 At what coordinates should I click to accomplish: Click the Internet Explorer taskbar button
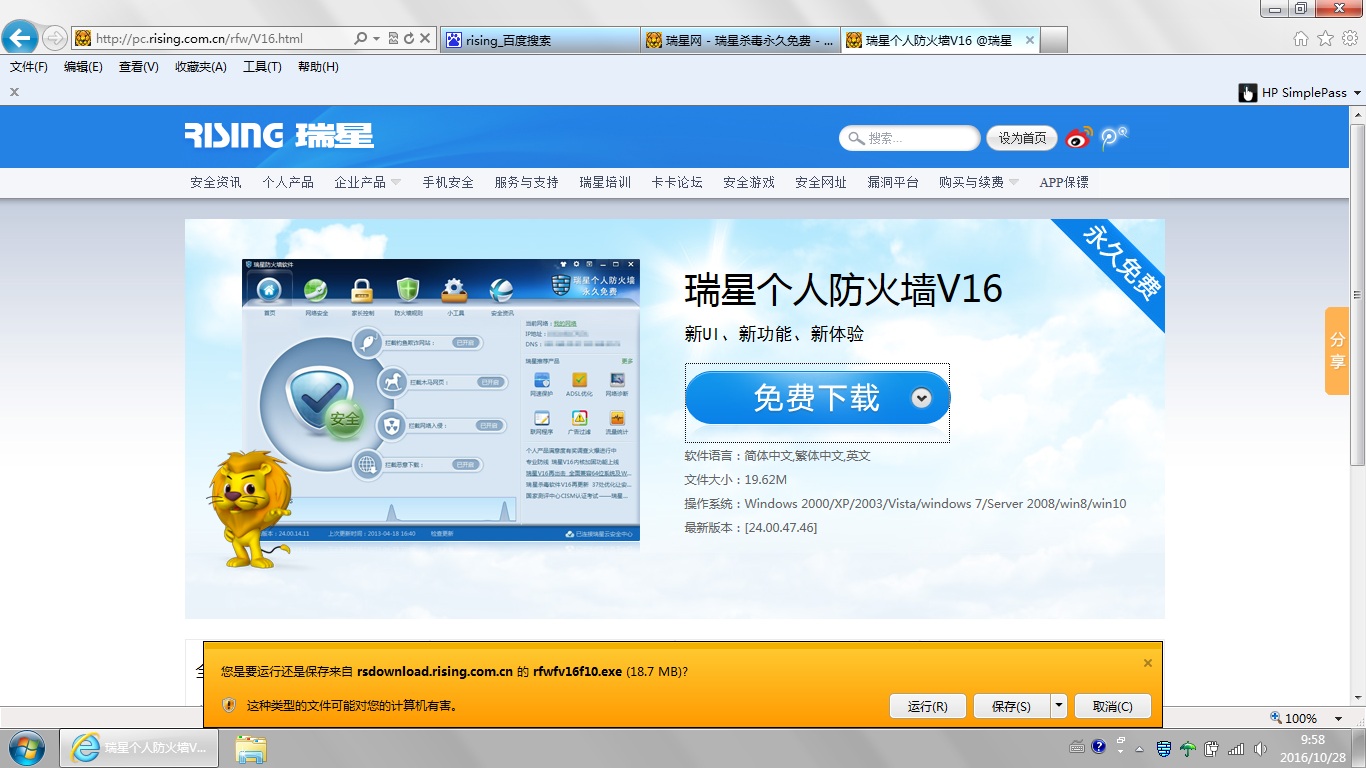(x=139, y=748)
